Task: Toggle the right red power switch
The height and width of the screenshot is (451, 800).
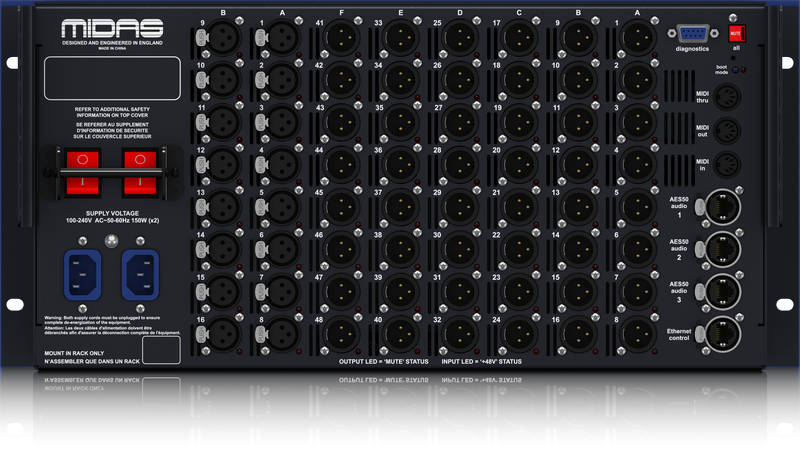Action: pos(139,172)
